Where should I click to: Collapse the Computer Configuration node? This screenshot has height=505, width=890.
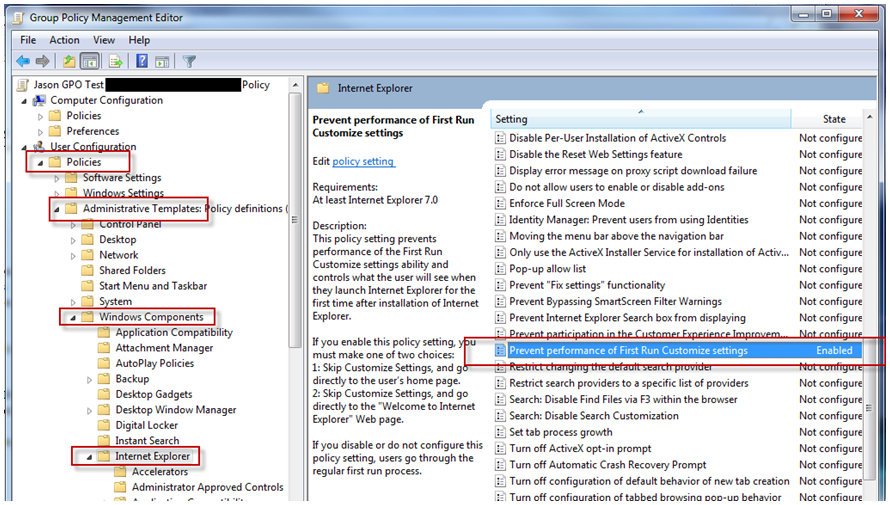(24, 101)
